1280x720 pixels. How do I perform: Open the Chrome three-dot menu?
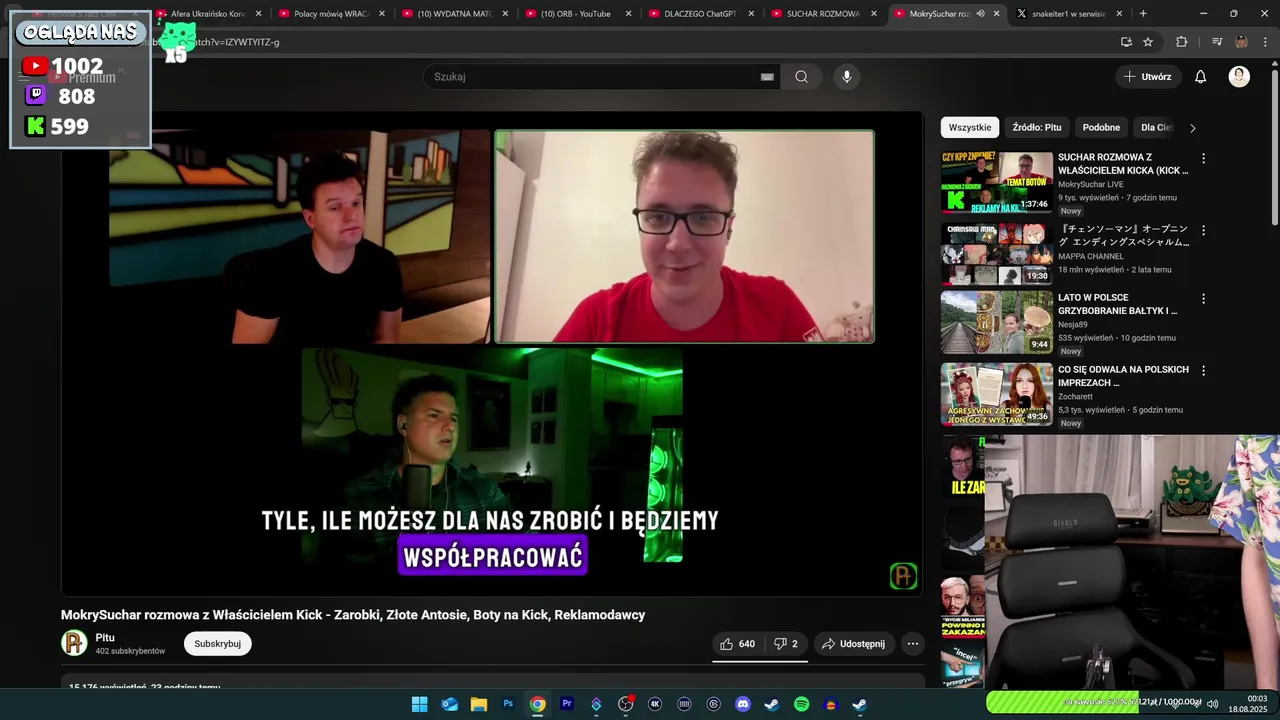(x=1265, y=42)
